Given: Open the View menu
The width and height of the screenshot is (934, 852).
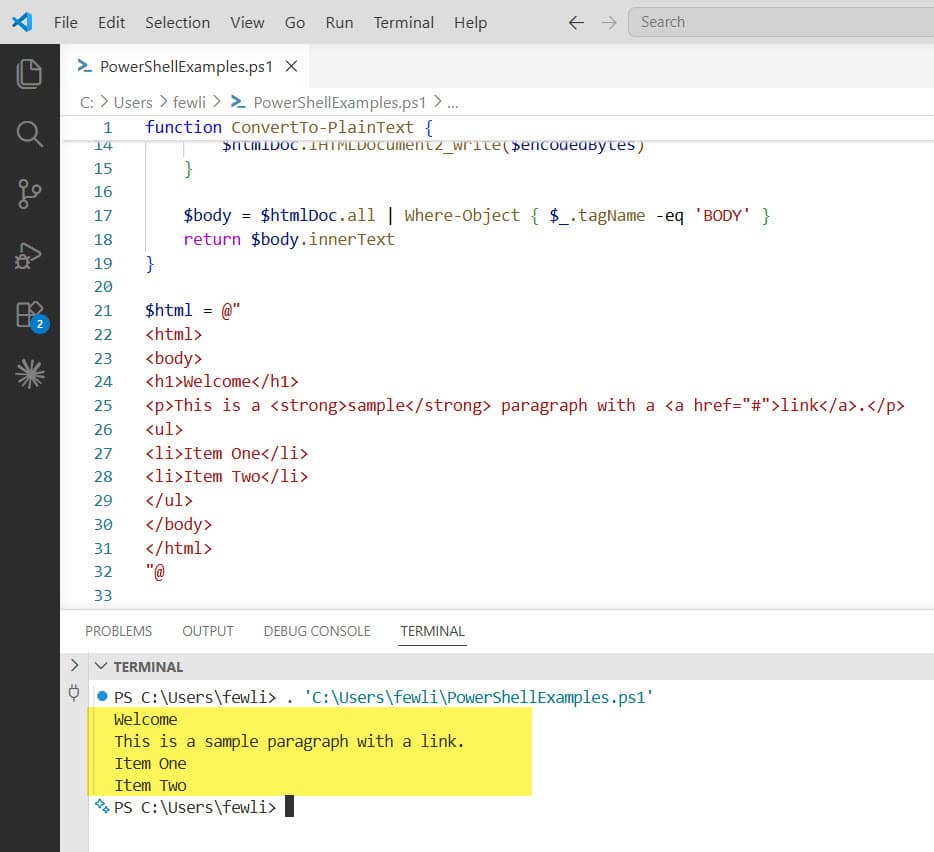Looking at the screenshot, I should pyautogui.click(x=247, y=23).
